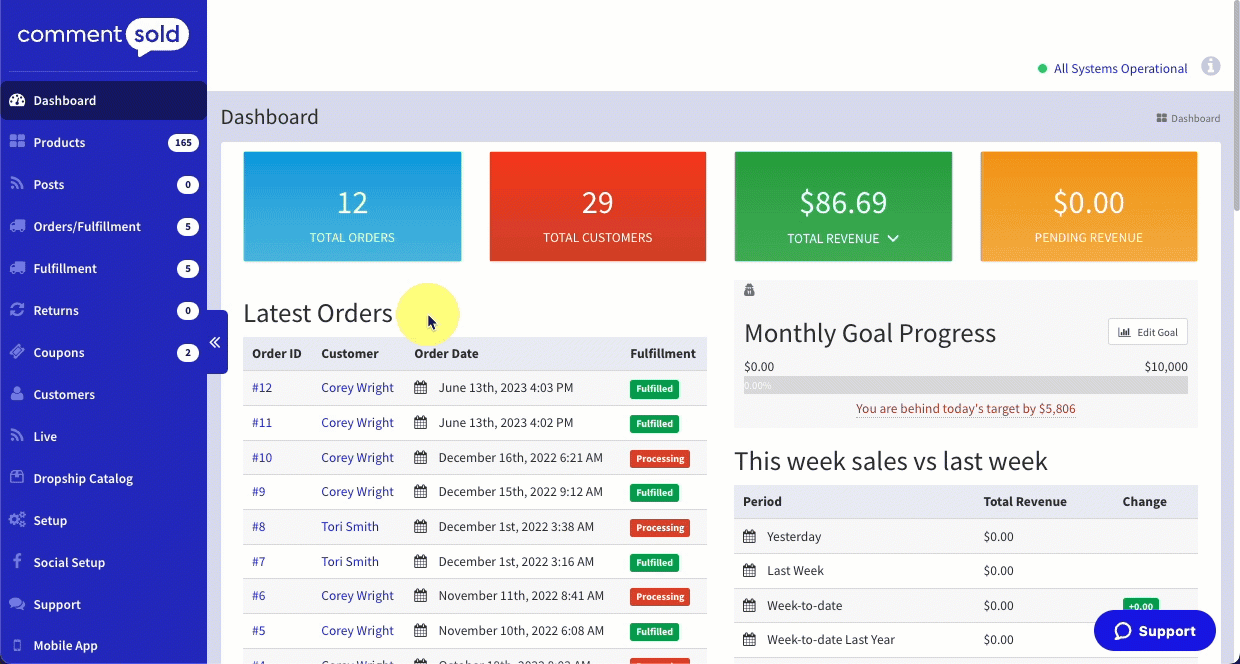Click the calendar icon for order #12
Screen dimensions: 1240x664
[x=421, y=388]
